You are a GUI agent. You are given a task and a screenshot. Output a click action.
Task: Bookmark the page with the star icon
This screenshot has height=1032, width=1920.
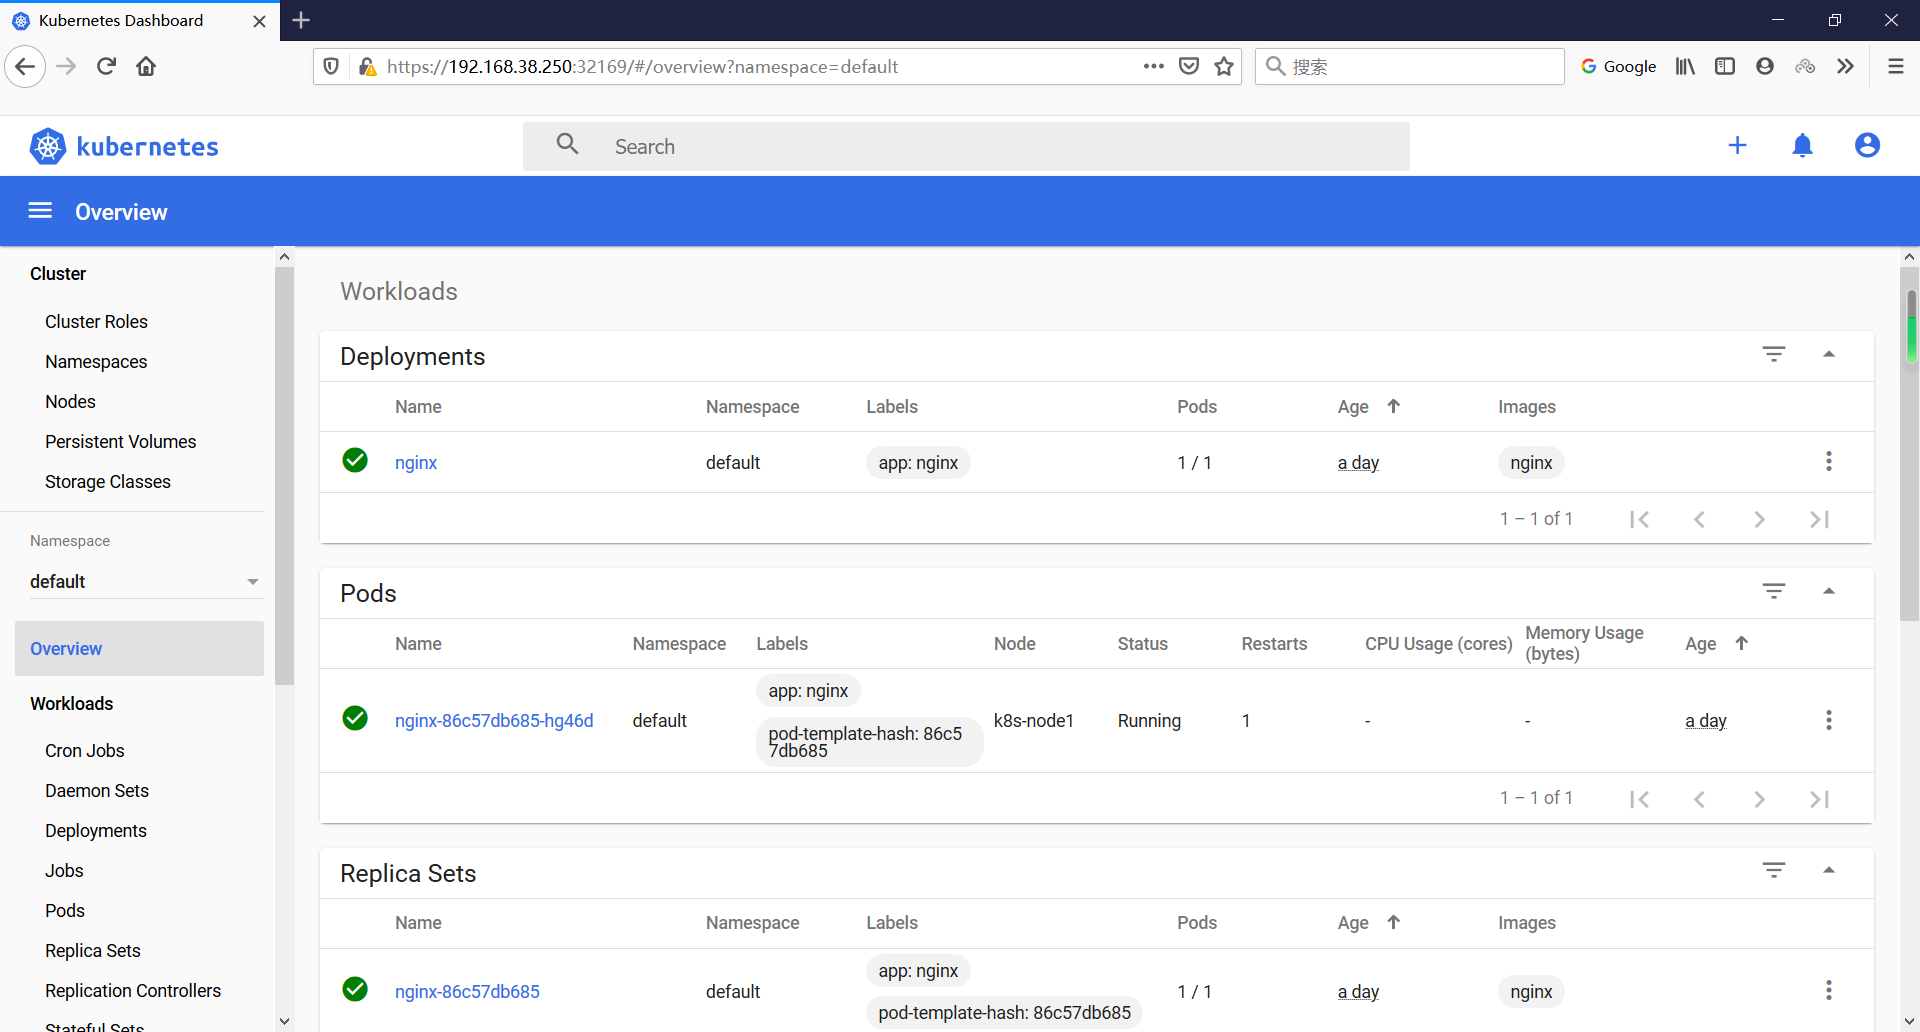coord(1224,67)
